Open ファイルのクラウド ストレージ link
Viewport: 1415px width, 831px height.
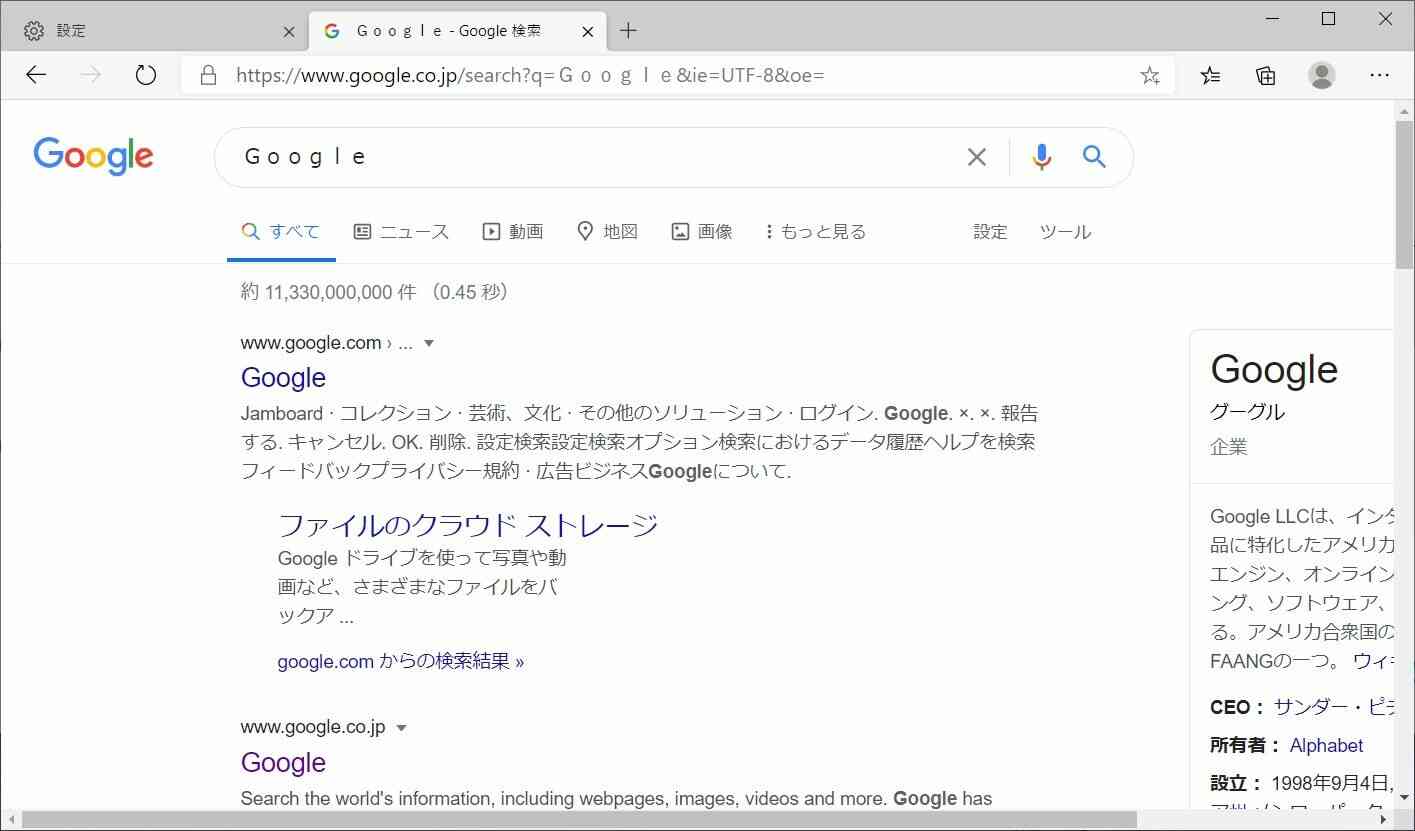(x=468, y=525)
